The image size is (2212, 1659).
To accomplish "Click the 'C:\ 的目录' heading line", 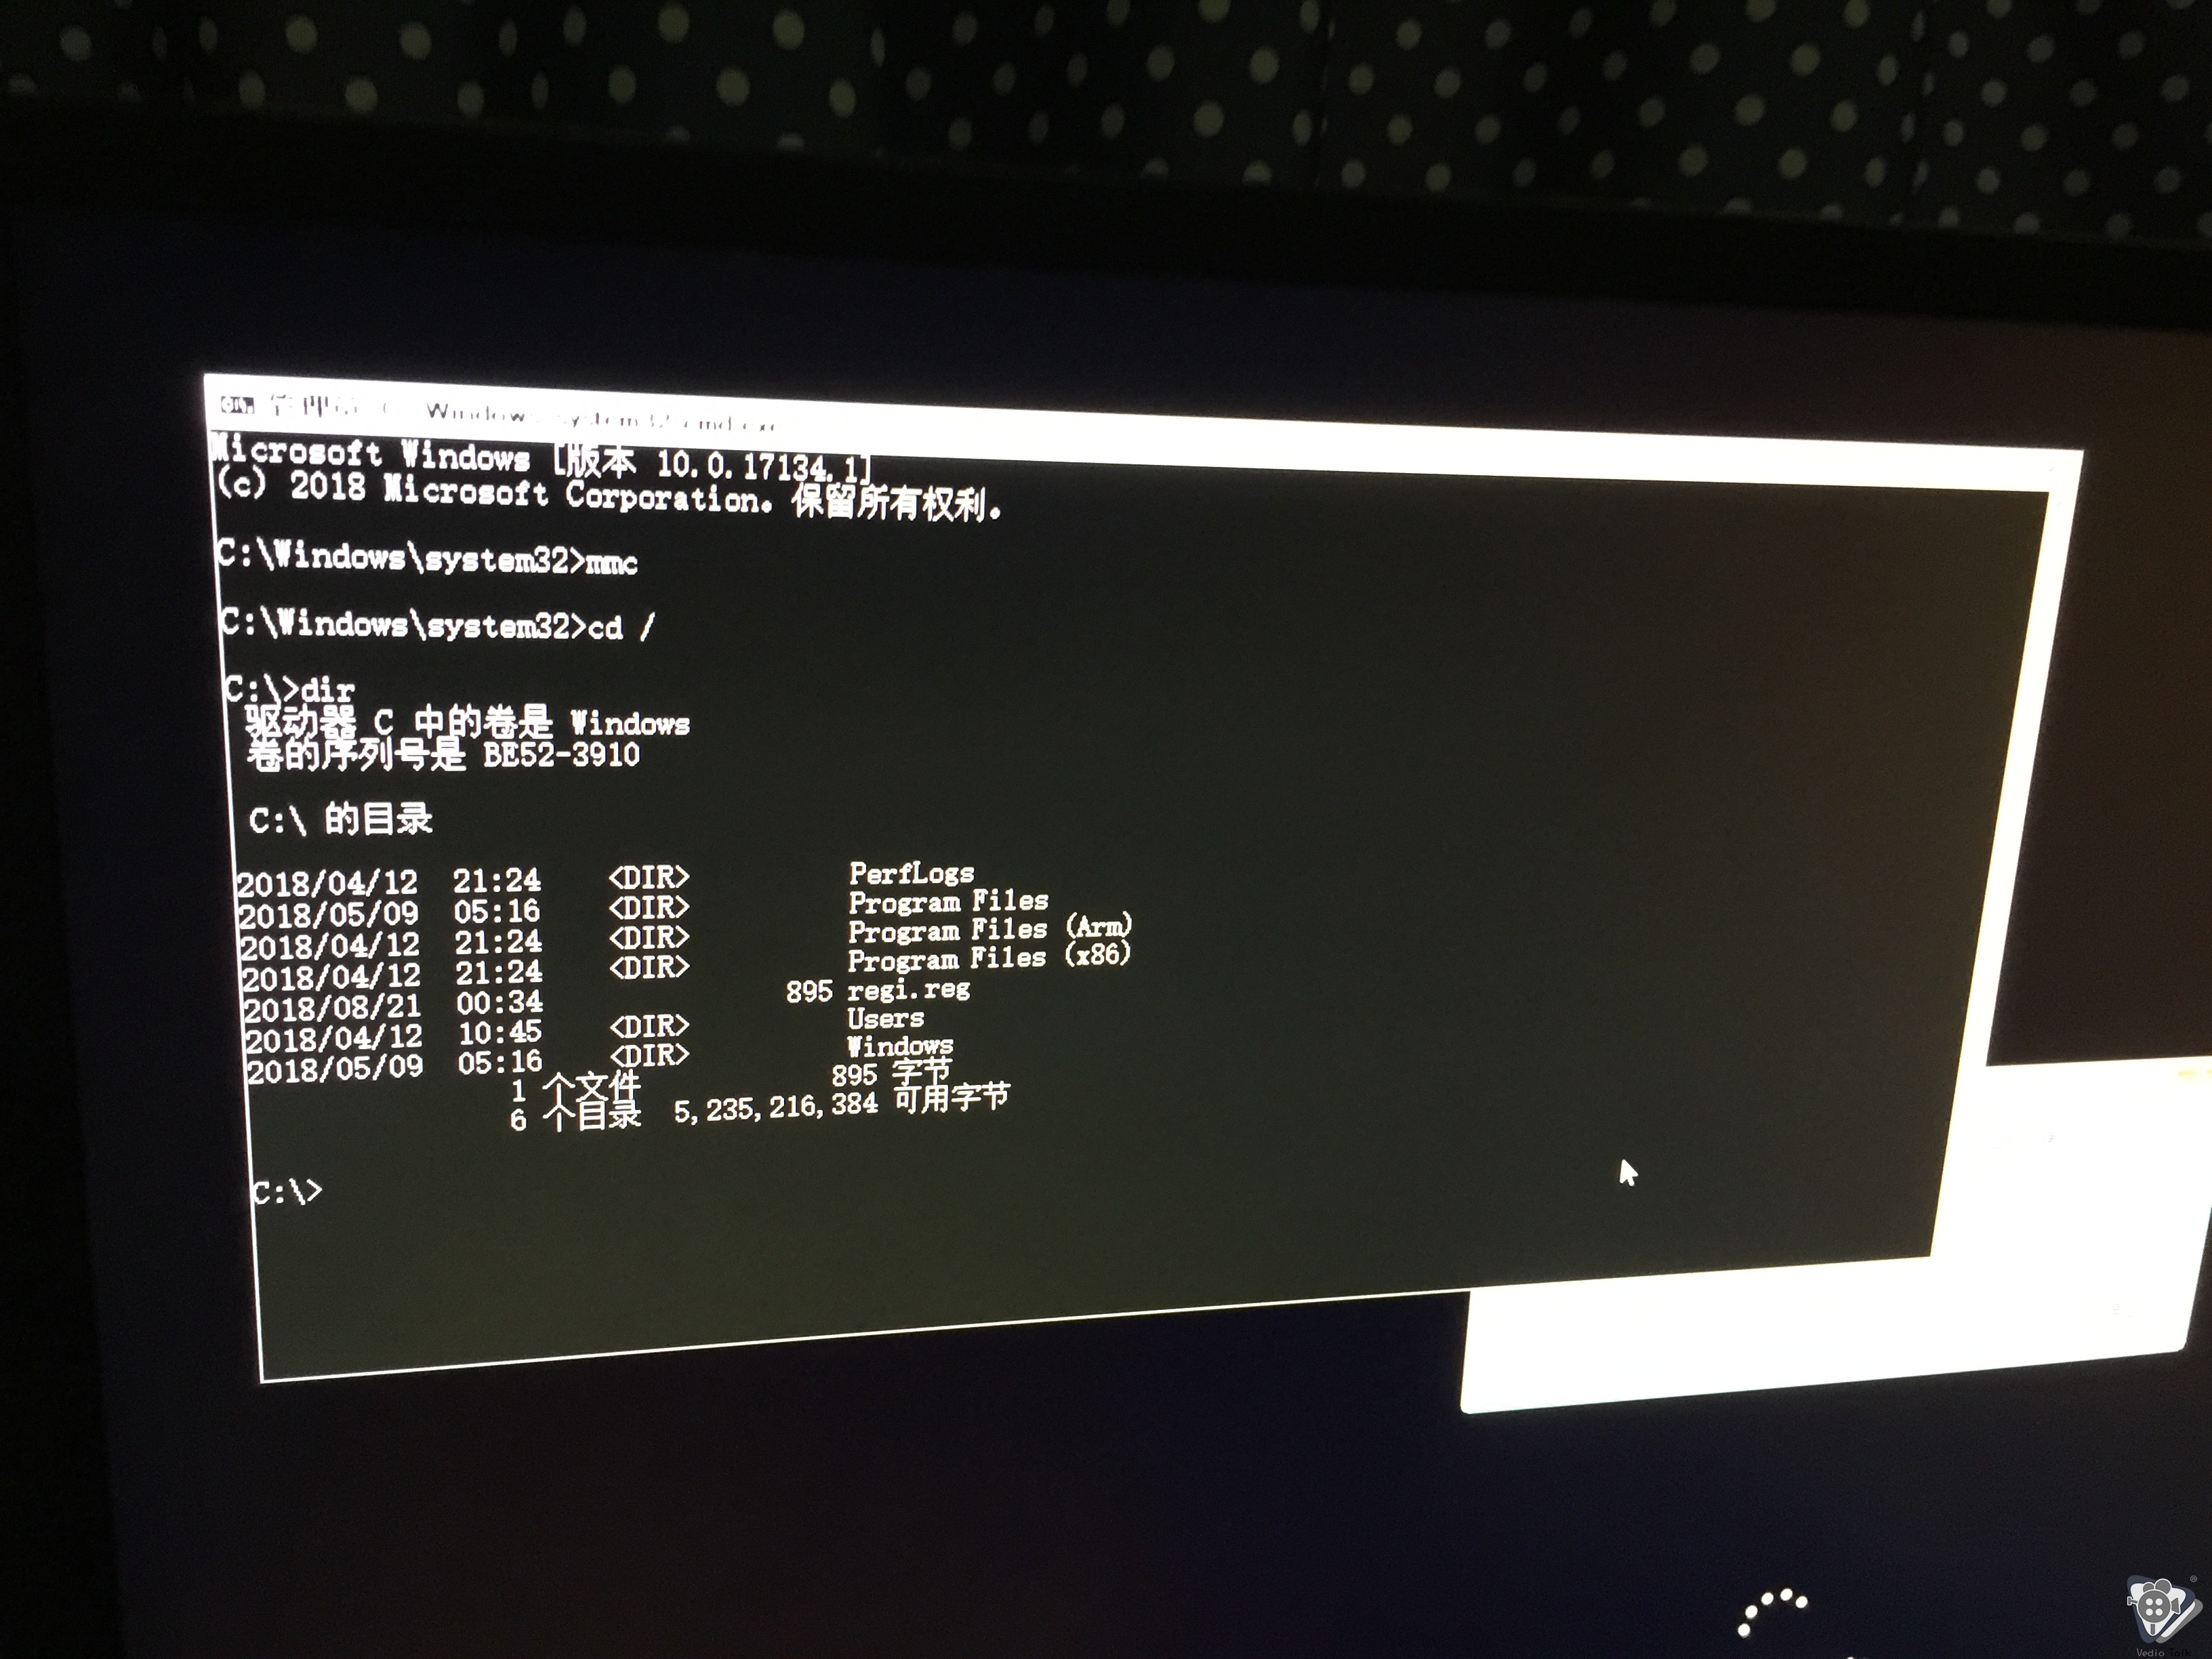I will (x=340, y=820).
